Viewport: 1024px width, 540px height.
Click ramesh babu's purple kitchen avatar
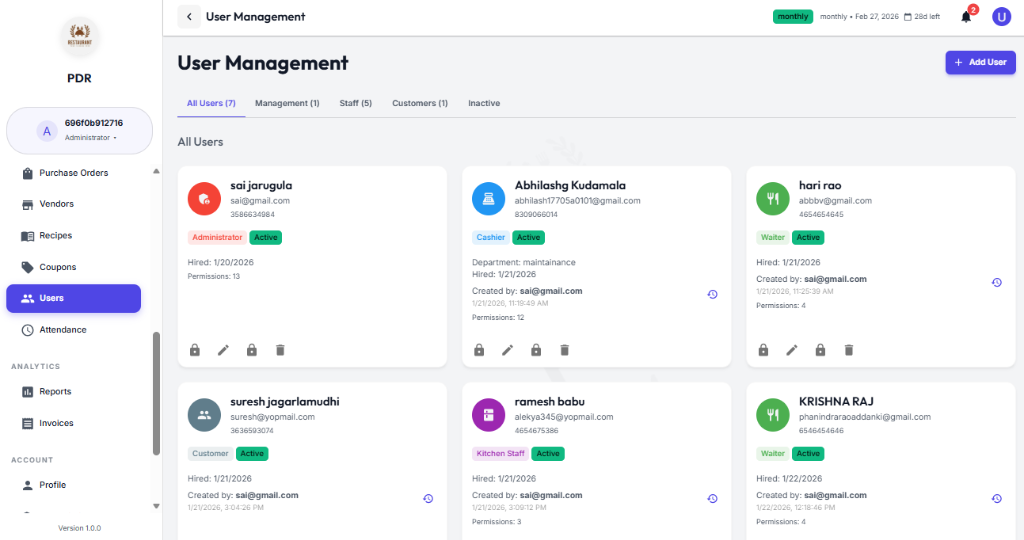tap(488, 415)
